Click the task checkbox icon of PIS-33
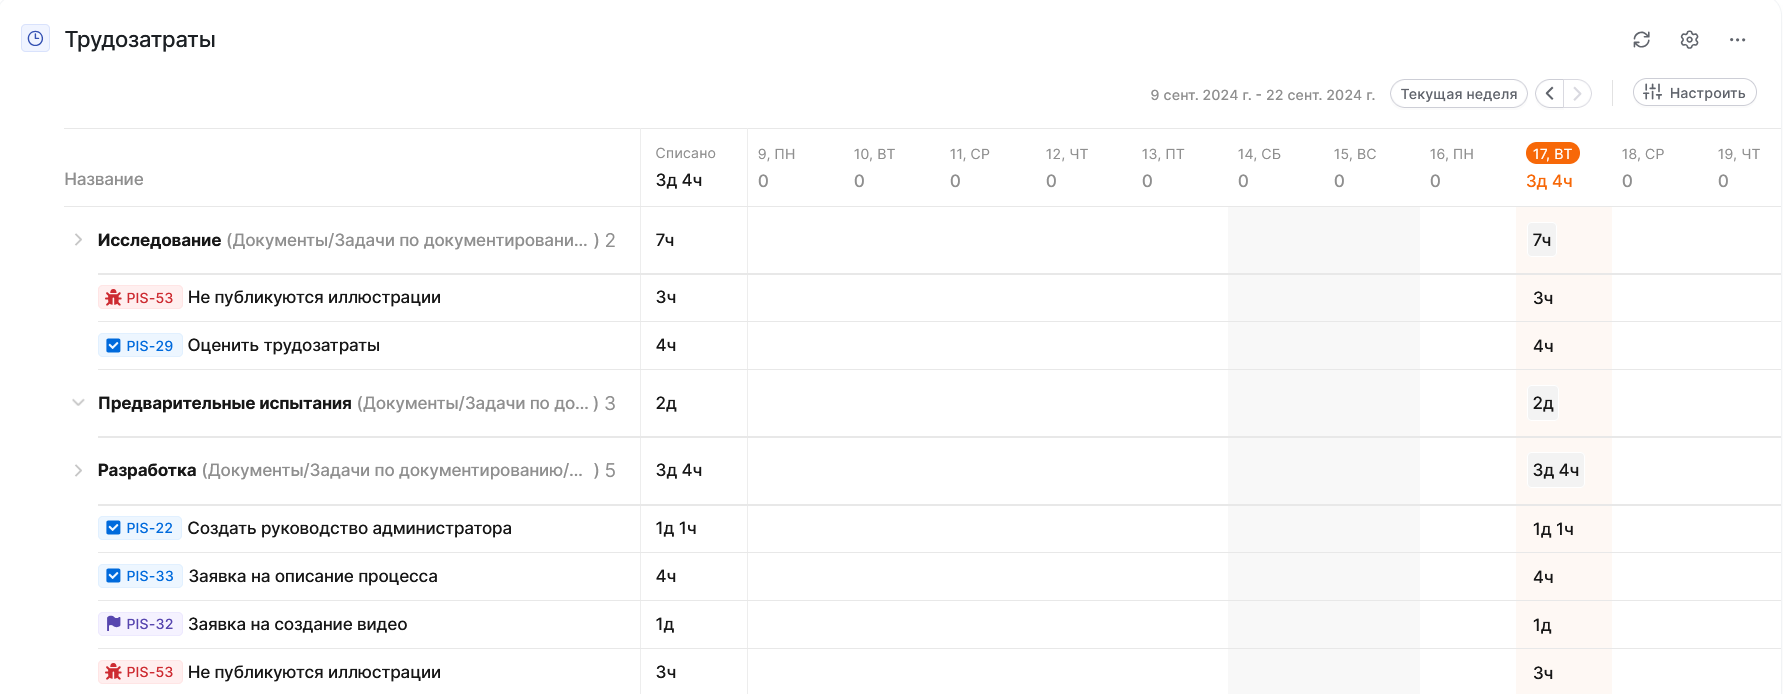 click(x=113, y=576)
